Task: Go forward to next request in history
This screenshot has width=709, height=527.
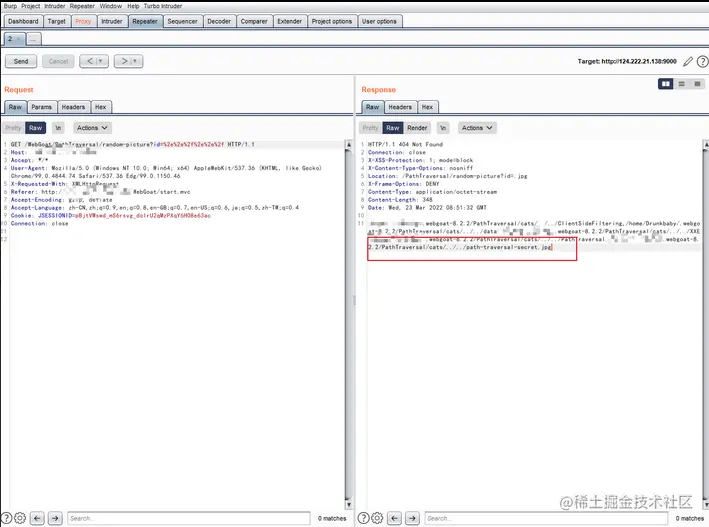Action: click(x=128, y=61)
